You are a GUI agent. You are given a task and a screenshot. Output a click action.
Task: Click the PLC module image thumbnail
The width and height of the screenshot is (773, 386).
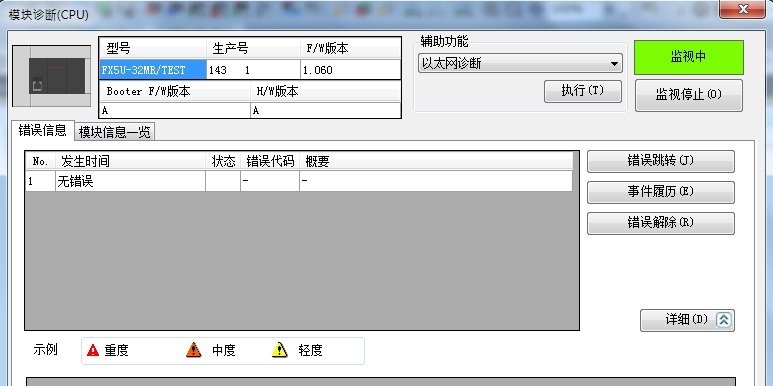pyautogui.click(x=51, y=76)
